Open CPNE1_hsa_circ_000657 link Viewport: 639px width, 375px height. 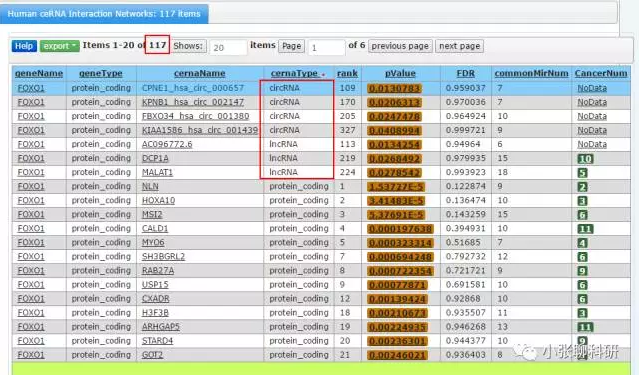[x=193, y=88]
